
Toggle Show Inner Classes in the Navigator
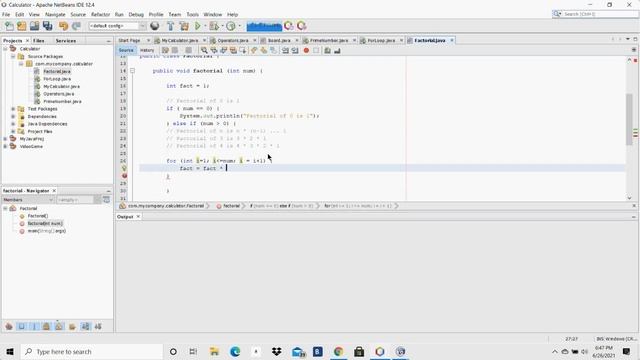click(59, 327)
